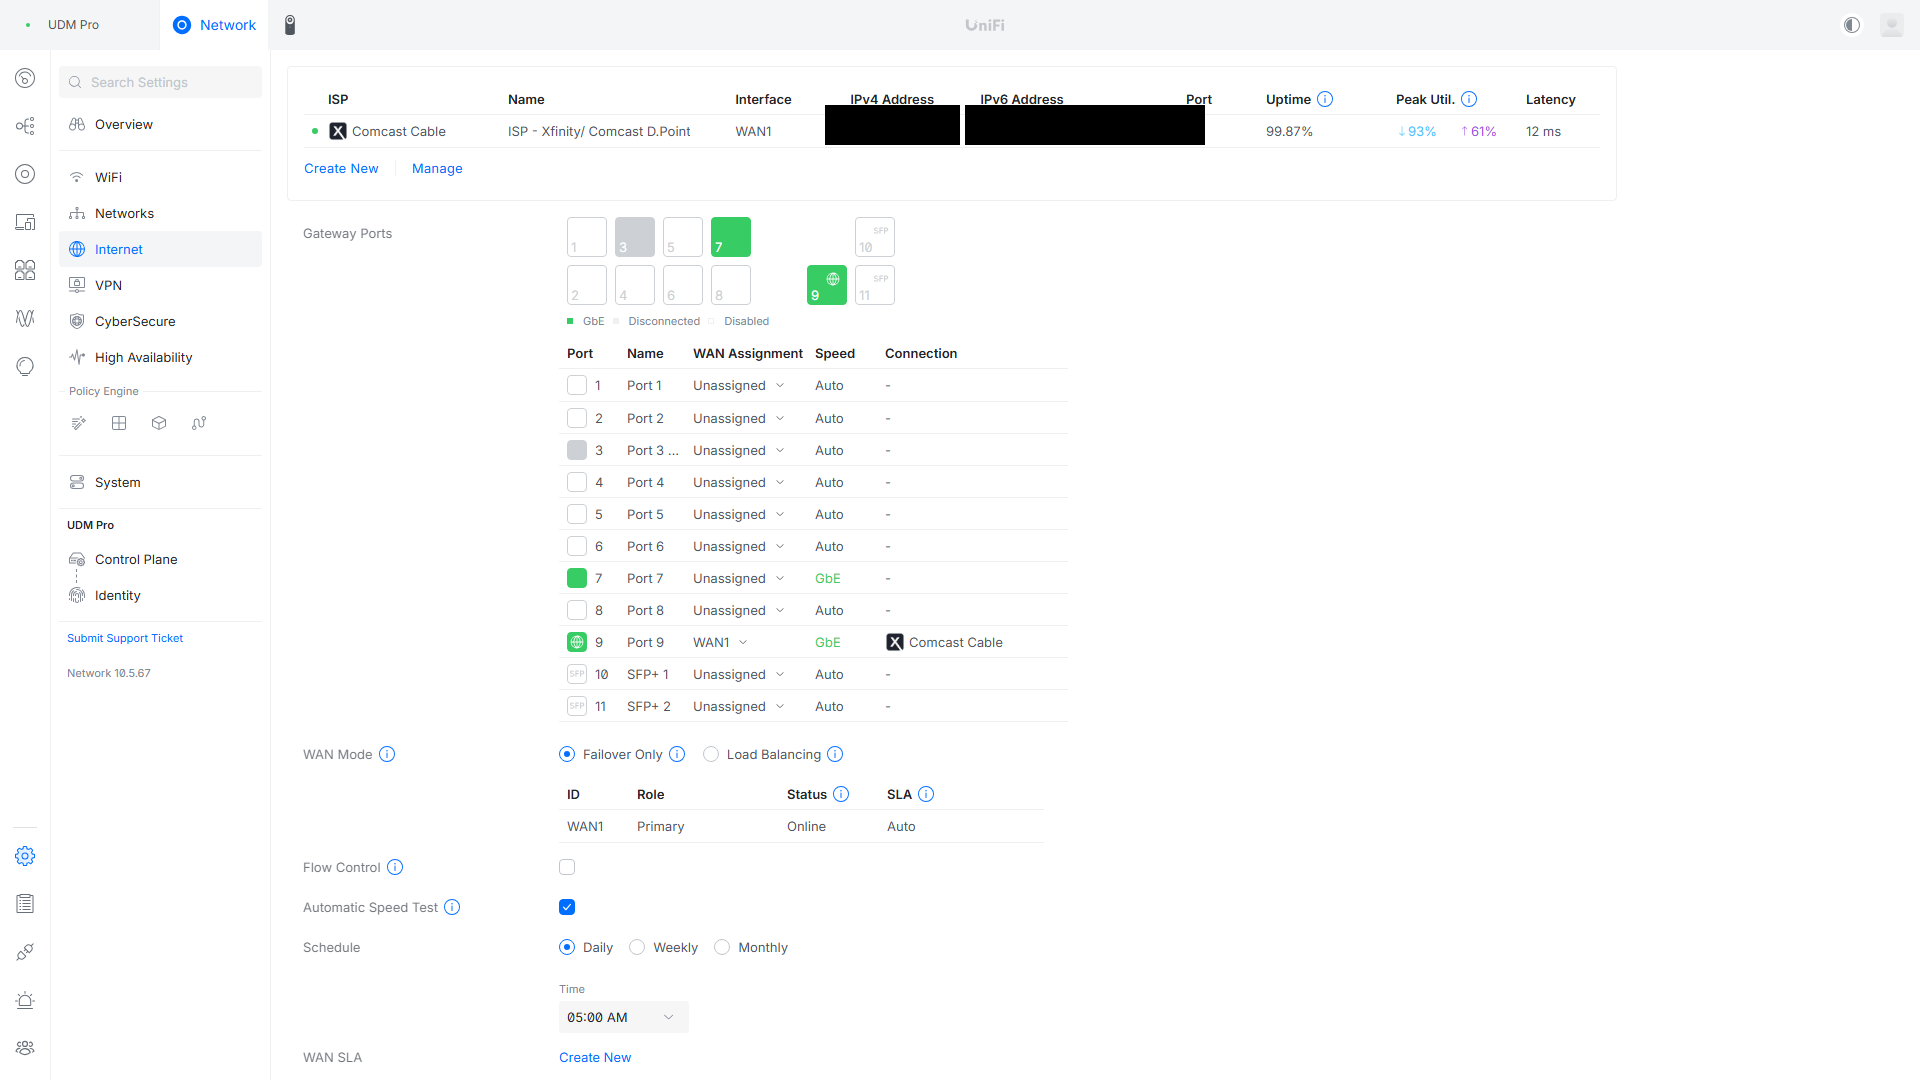Open VPN settings menu item
1920x1080 pixels.
(x=160, y=285)
